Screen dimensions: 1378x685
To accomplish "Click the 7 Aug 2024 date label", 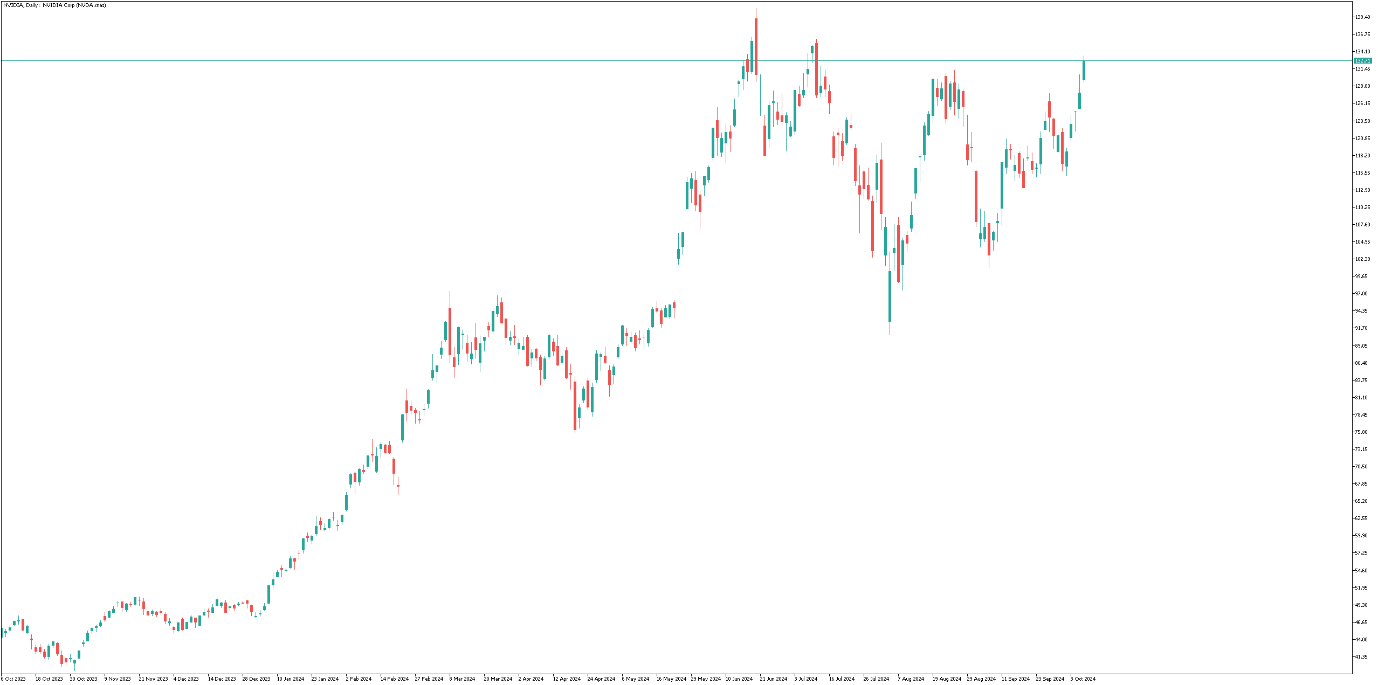I will click(x=911, y=678).
